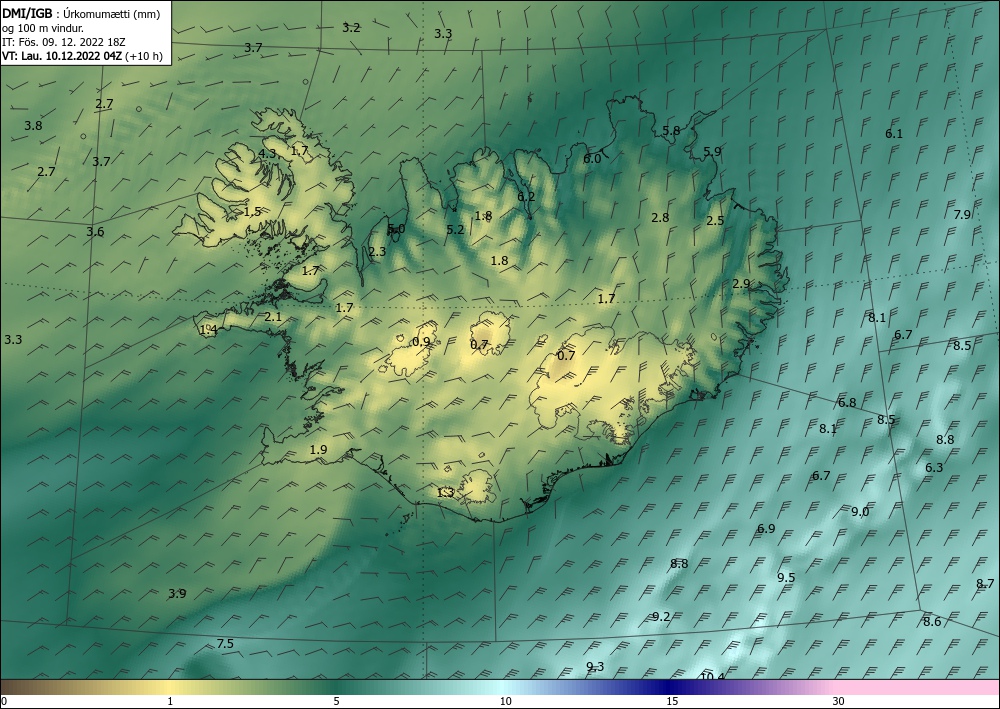Click the 6.2 value on the map
The image size is (1000, 709).
(x=526, y=197)
